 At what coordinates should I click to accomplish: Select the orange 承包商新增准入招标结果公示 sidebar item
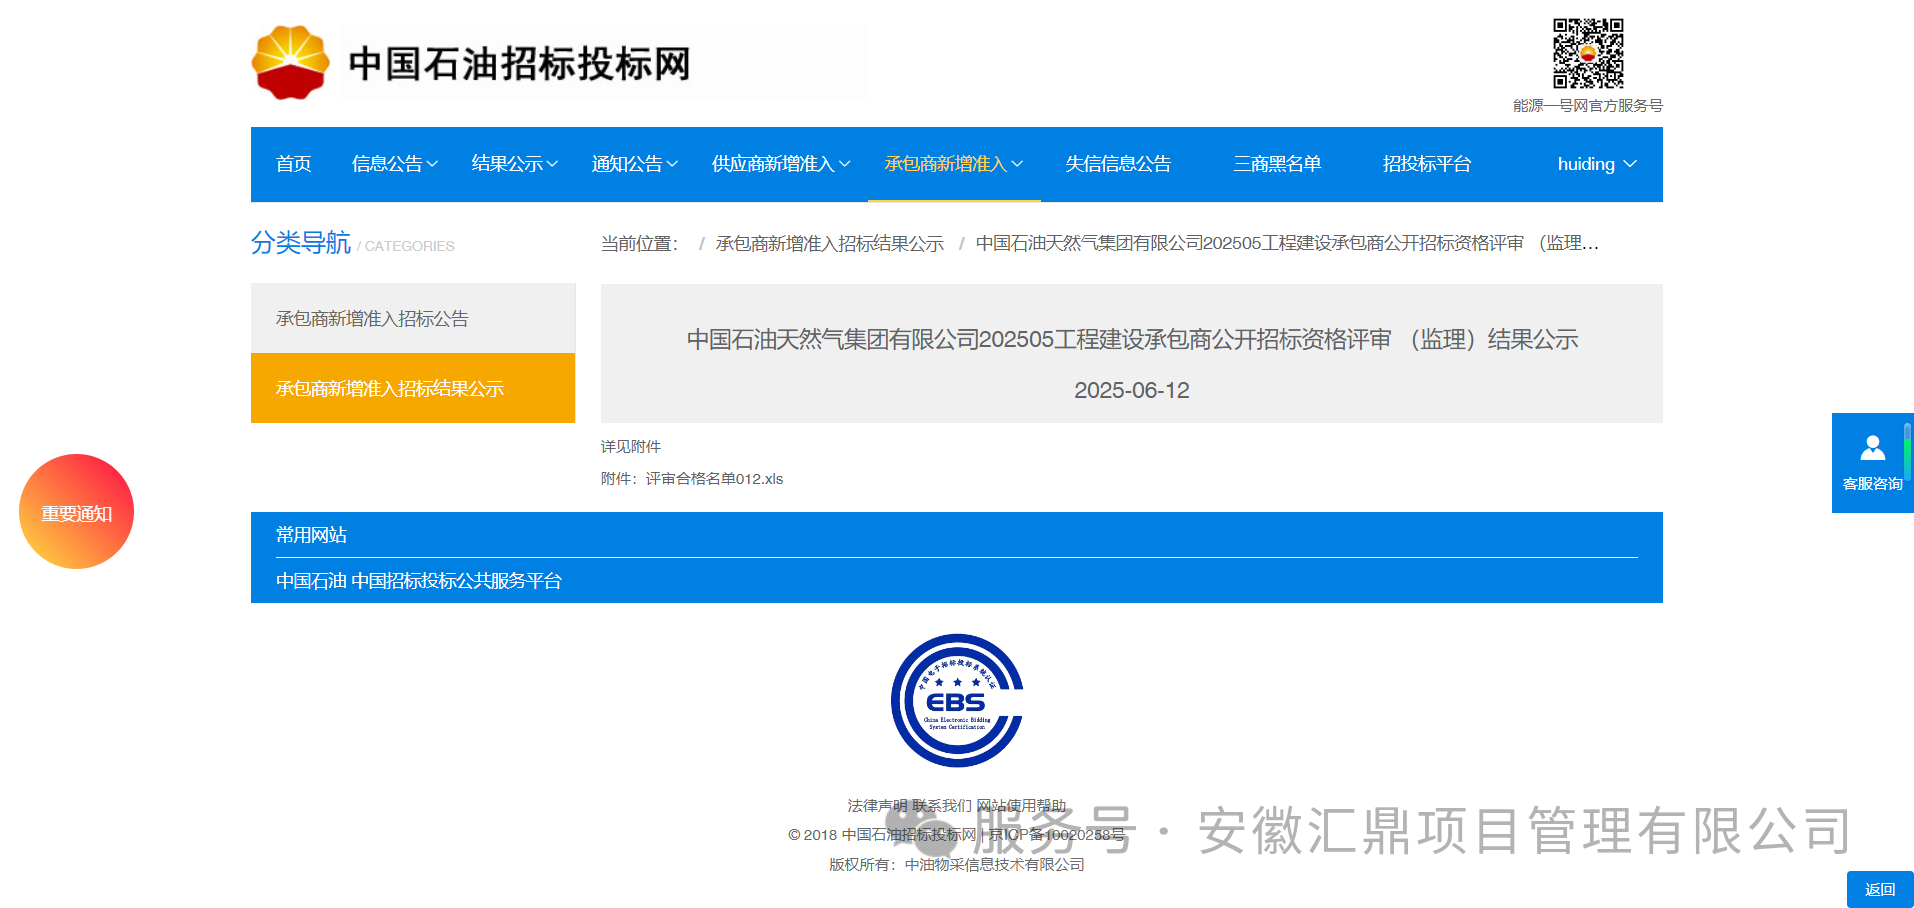point(390,389)
